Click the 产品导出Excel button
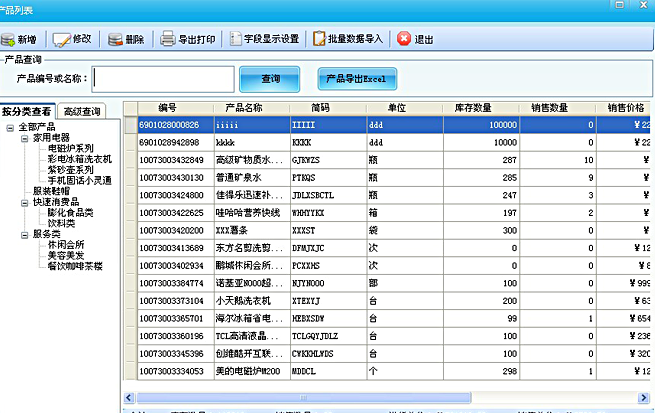Viewport: 655px width, 413px height. point(356,78)
